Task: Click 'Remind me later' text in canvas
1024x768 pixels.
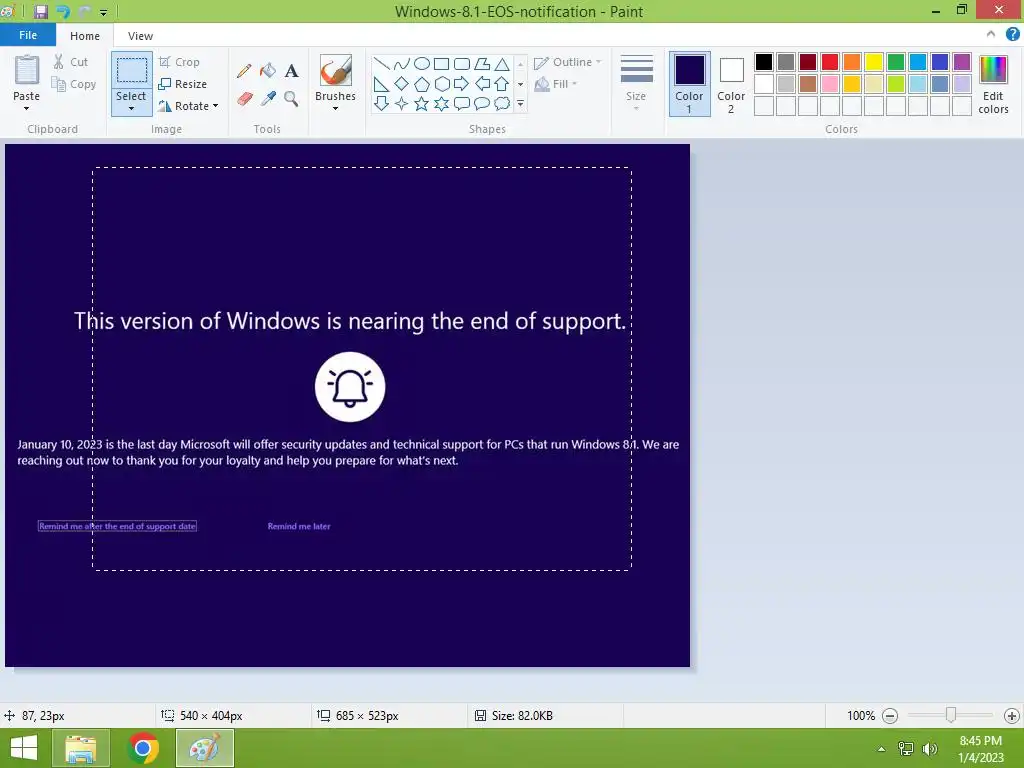Action: click(x=299, y=526)
